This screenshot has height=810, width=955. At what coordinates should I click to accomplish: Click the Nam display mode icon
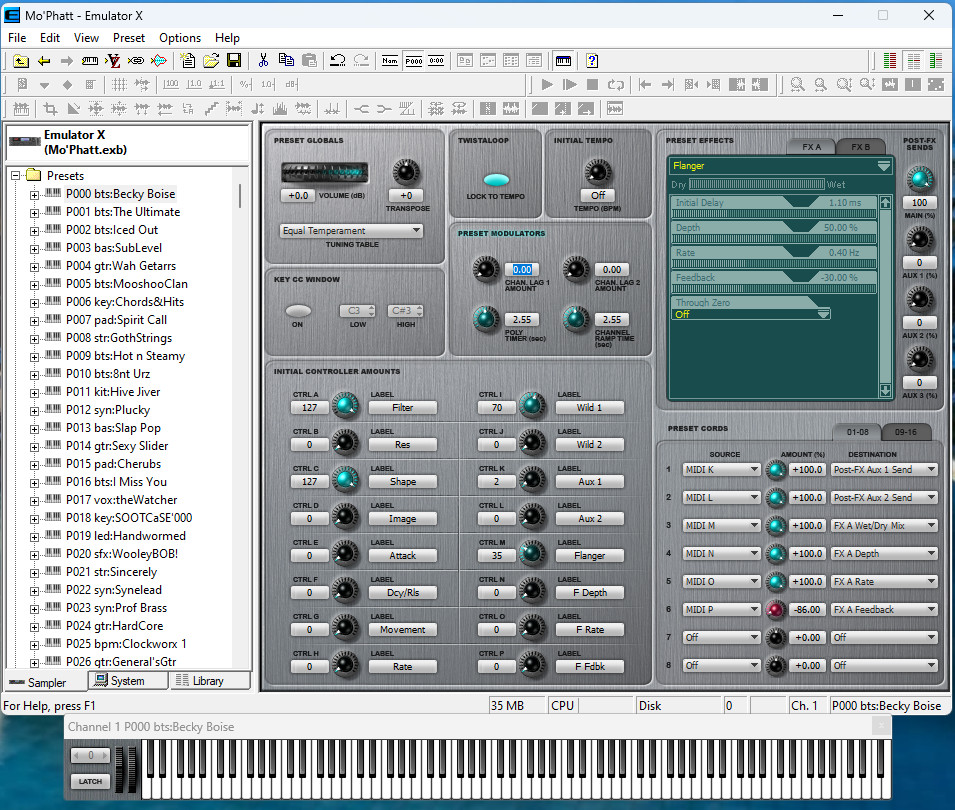(x=390, y=61)
